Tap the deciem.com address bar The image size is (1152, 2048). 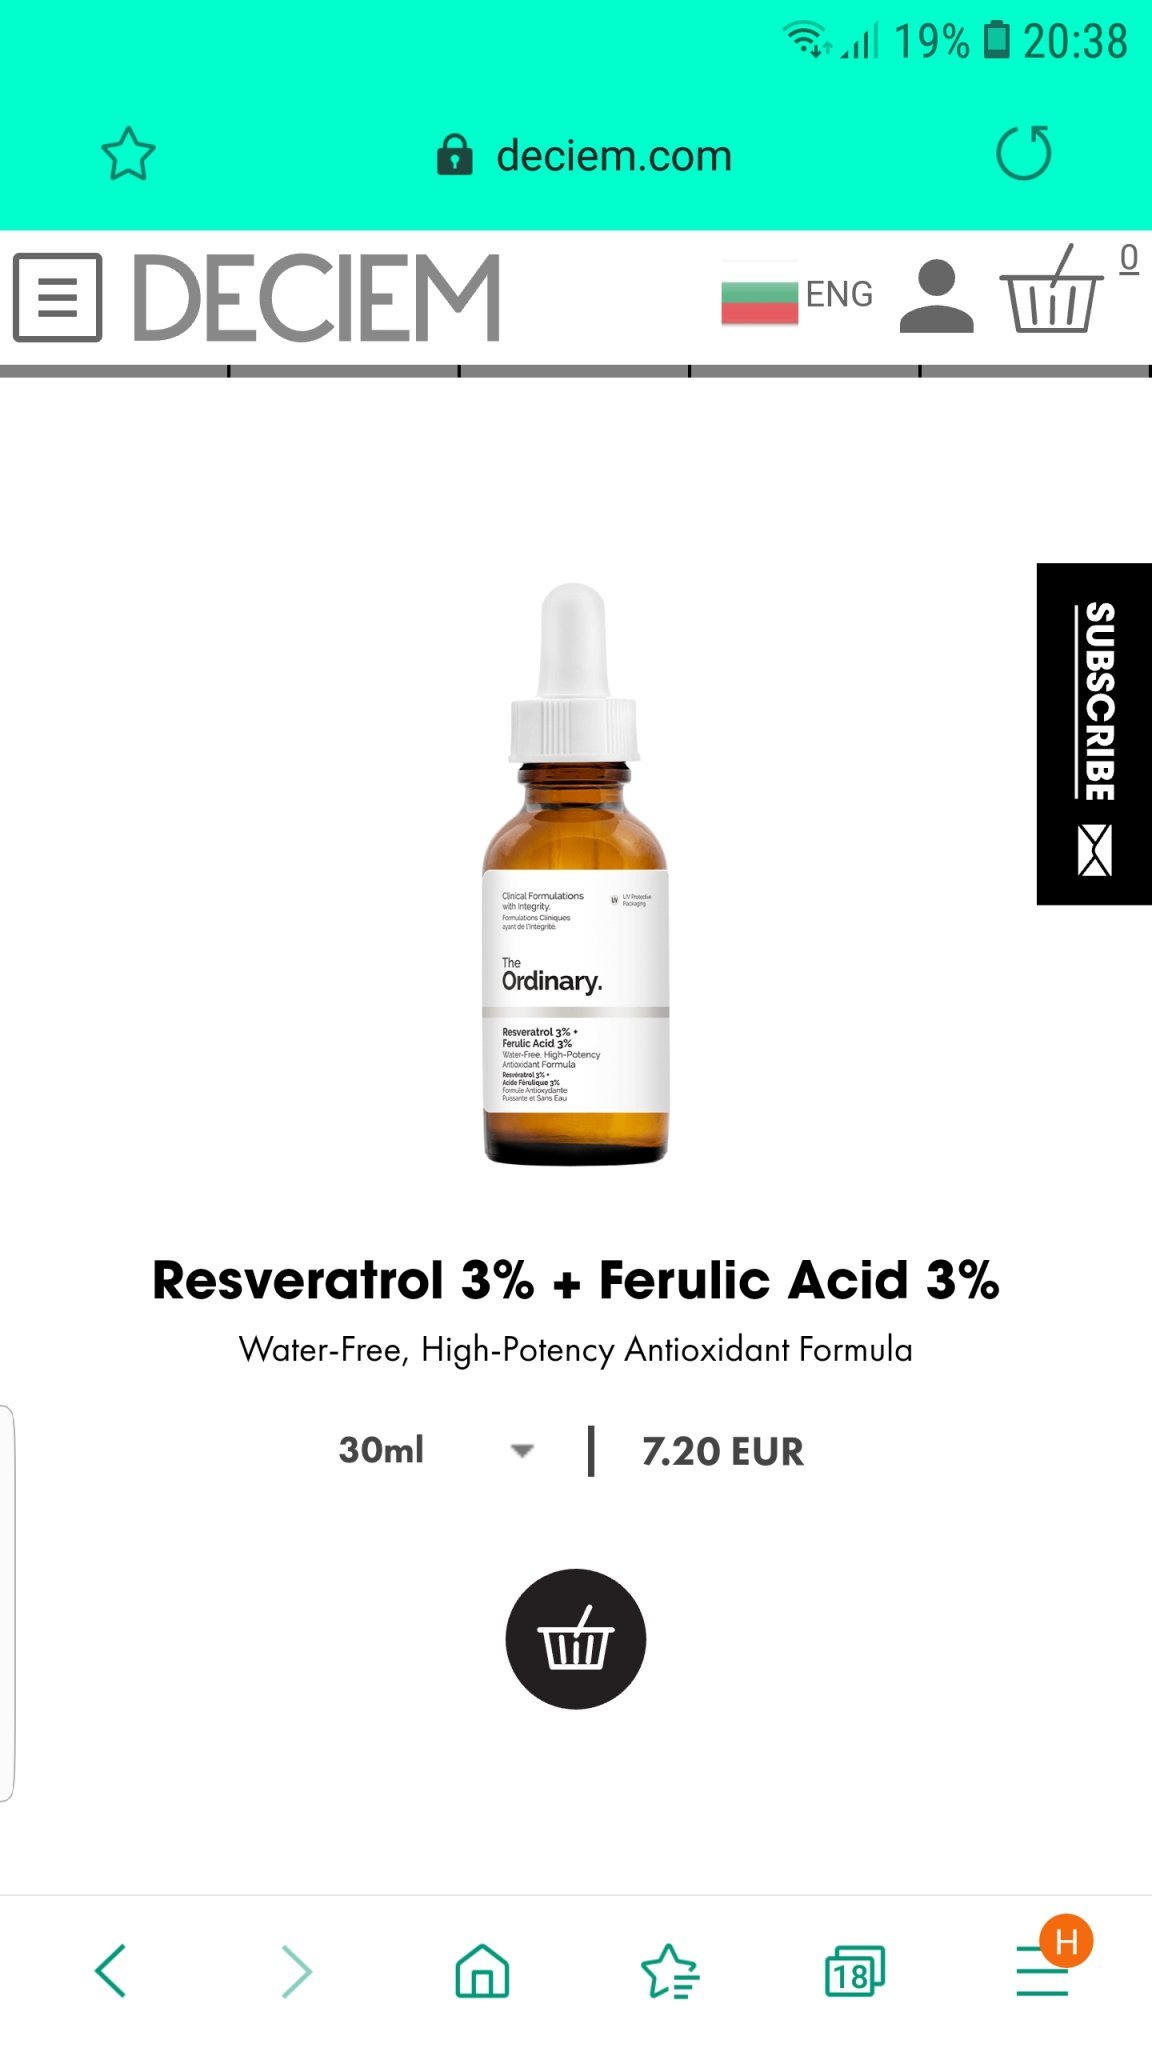point(585,156)
